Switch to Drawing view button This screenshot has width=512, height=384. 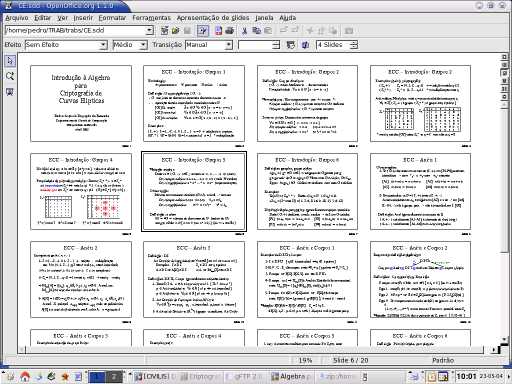tap(504, 57)
